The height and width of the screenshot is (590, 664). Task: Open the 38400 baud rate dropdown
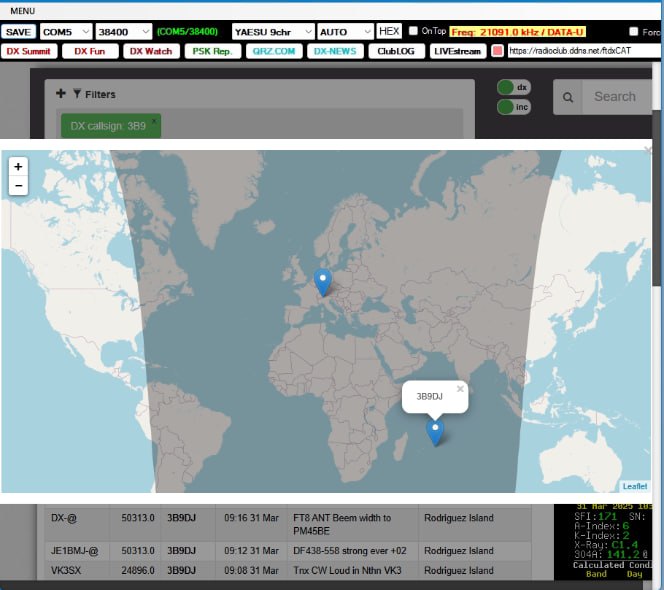point(124,32)
